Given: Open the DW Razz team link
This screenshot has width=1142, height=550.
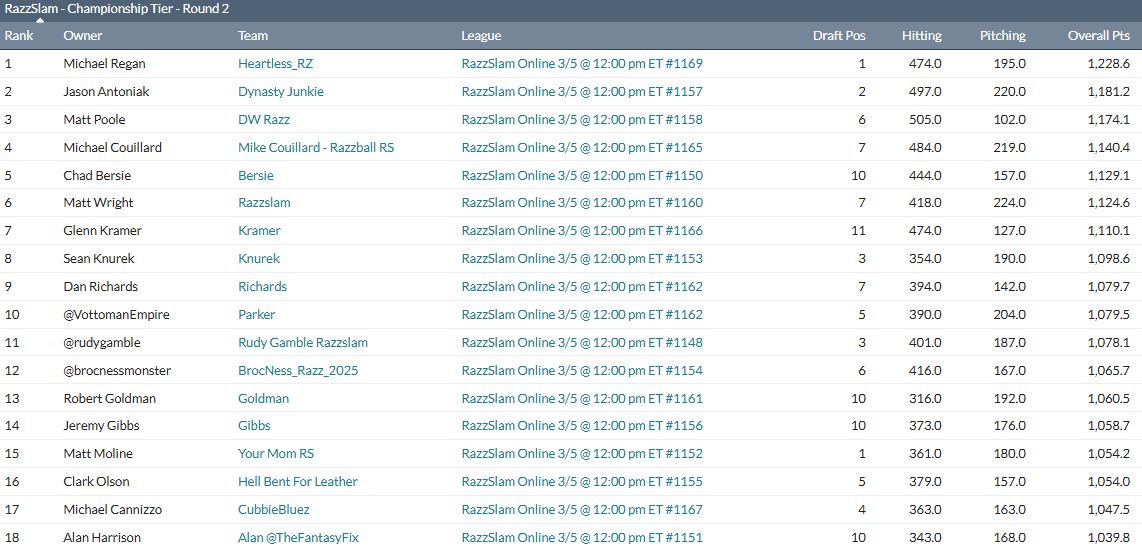Looking at the screenshot, I should tap(264, 119).
